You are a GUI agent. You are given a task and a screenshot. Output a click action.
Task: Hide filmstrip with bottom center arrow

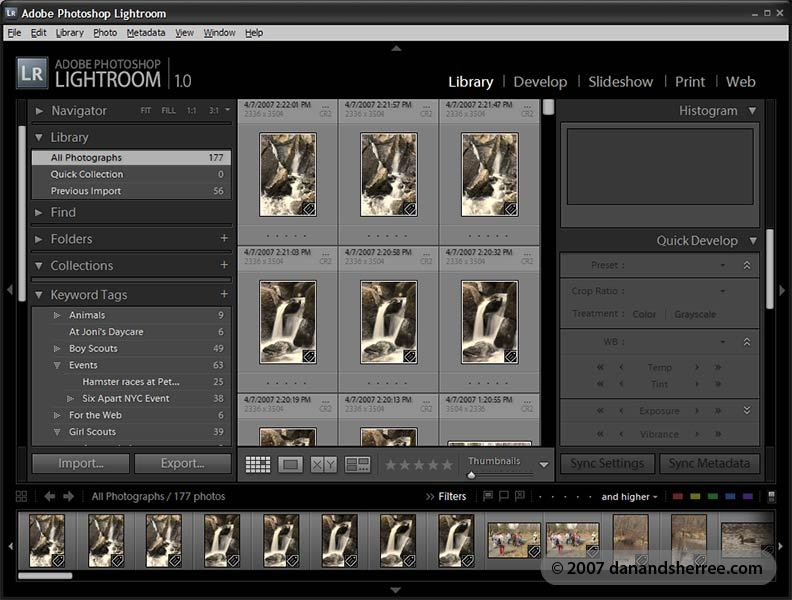pos(396,590)
